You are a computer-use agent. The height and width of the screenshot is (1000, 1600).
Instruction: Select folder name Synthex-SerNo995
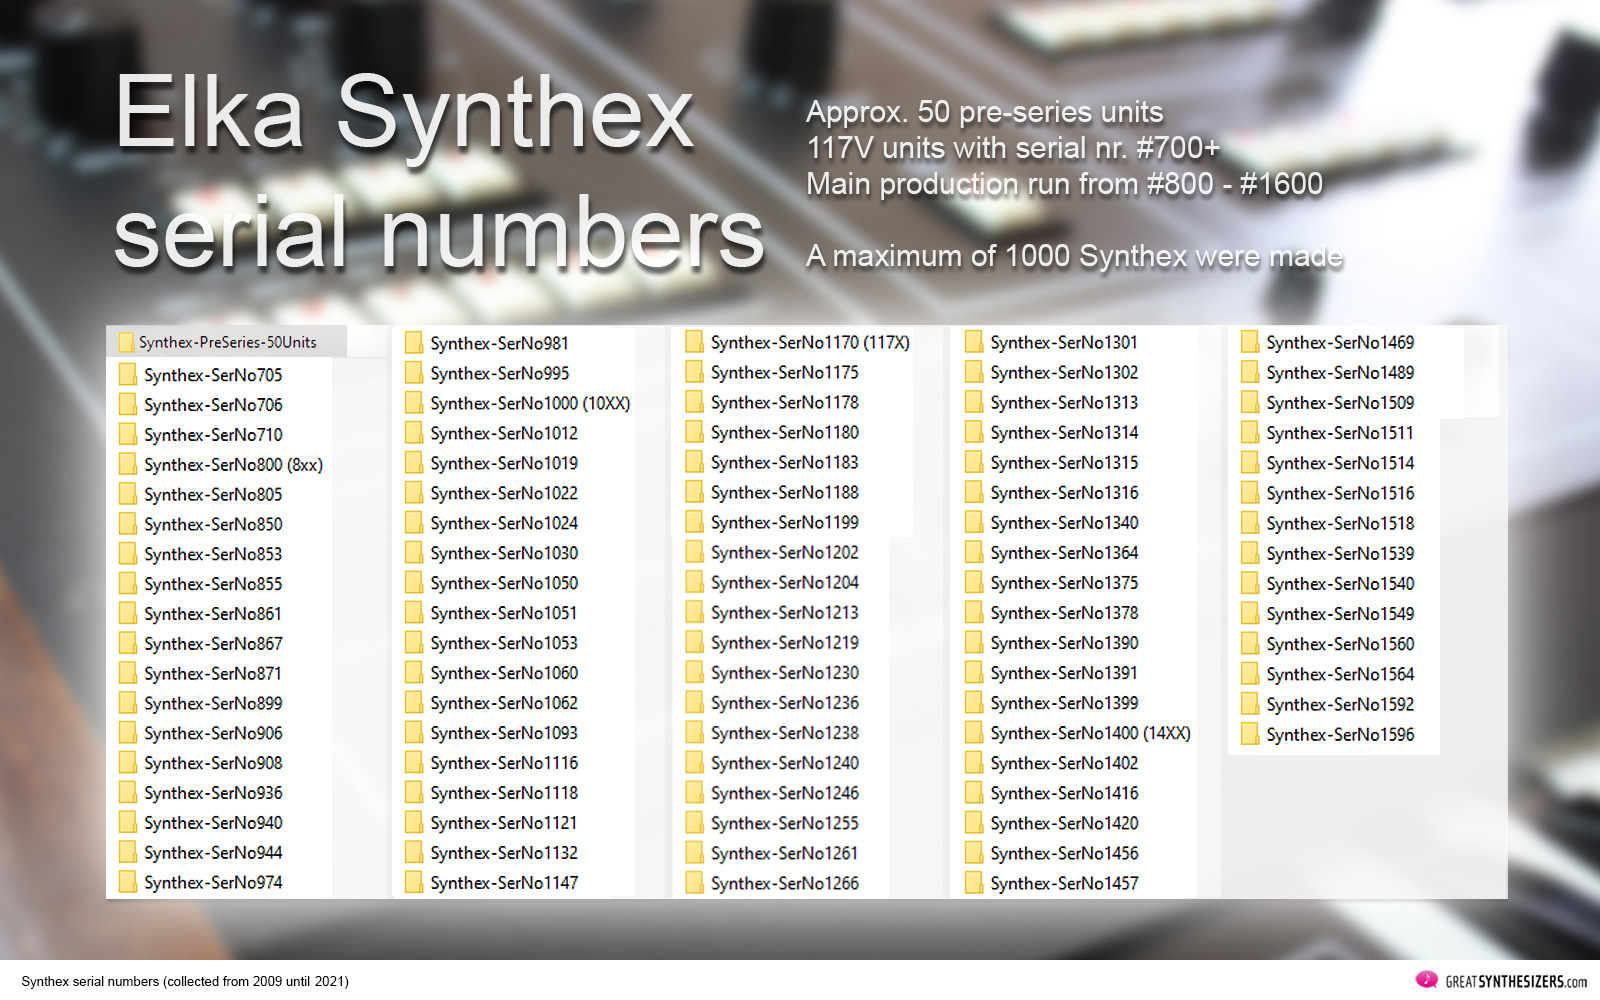click(500, 374)
